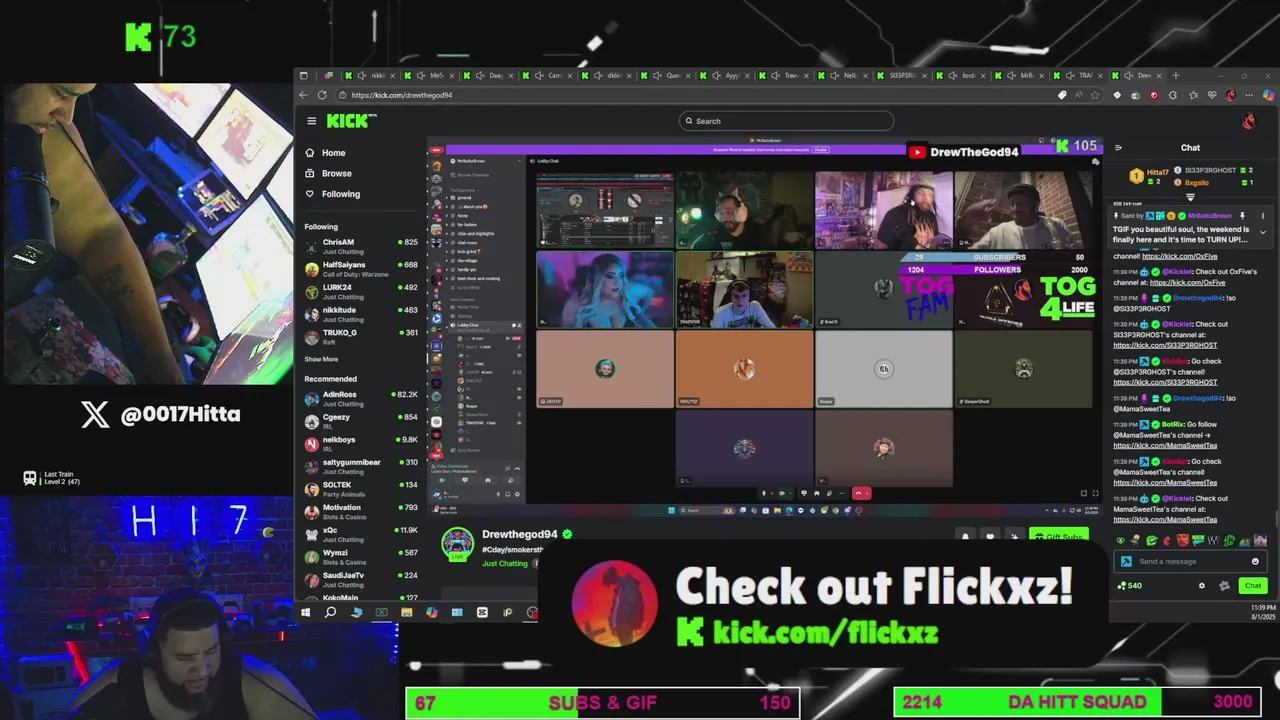Open Wymzi in Recommended list

point(361,557)
